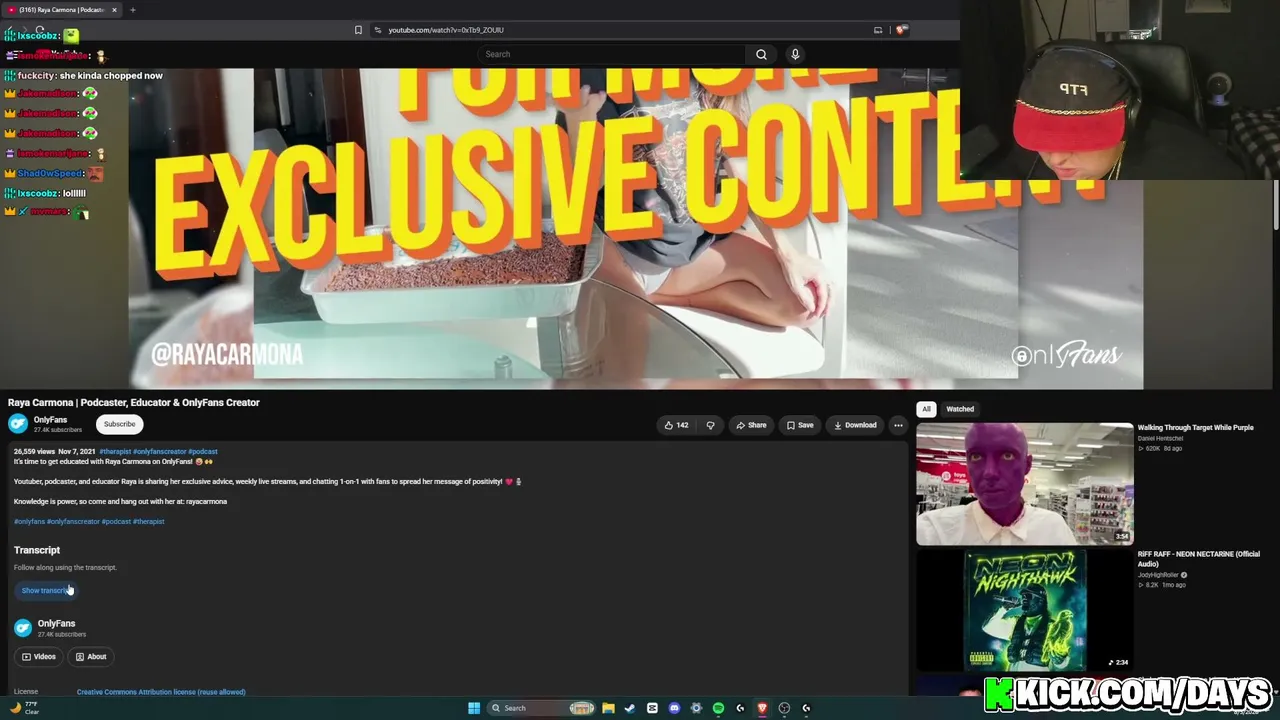Share the video using Share button

tap(751, 425)
